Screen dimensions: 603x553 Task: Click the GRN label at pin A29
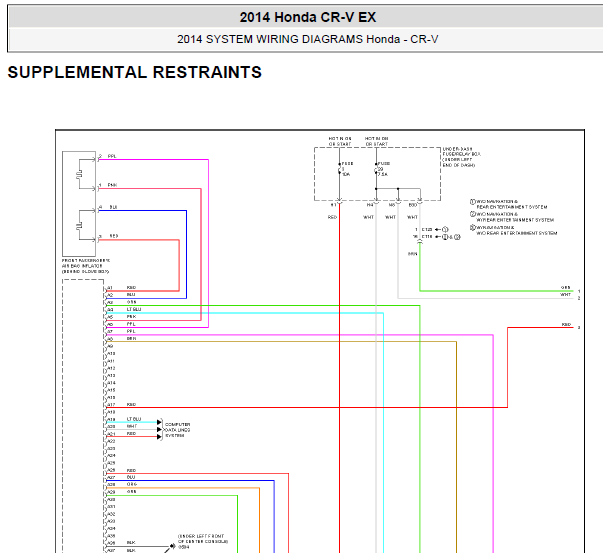tap(131, 492)
